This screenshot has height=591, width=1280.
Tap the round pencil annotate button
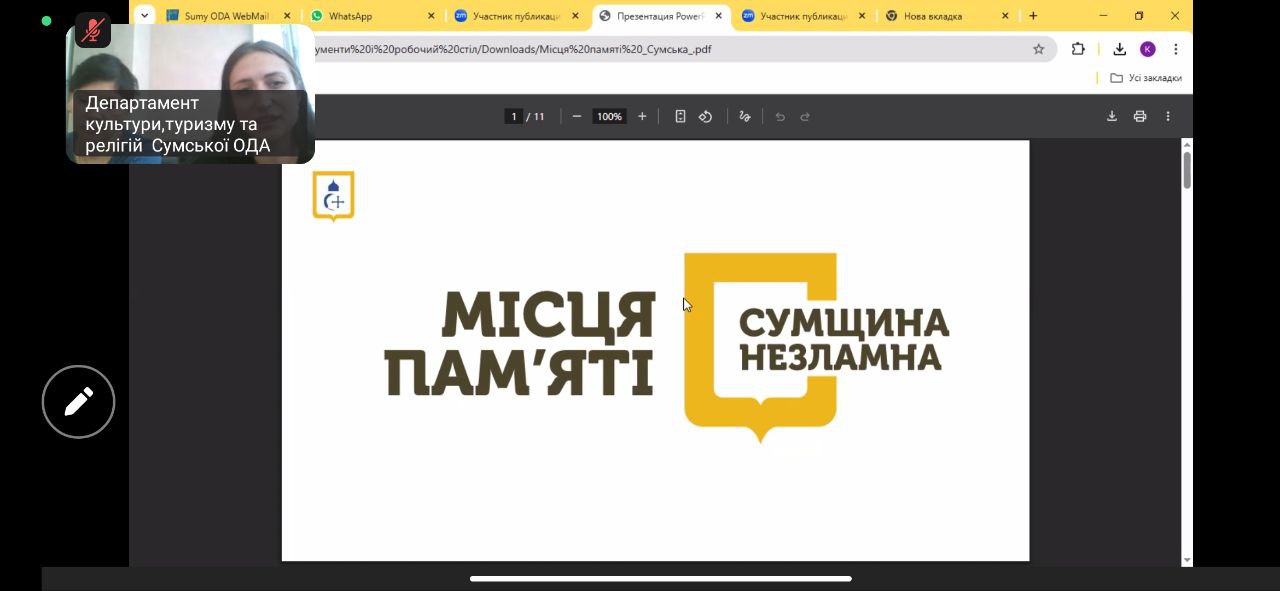click(x=79, y=401)
